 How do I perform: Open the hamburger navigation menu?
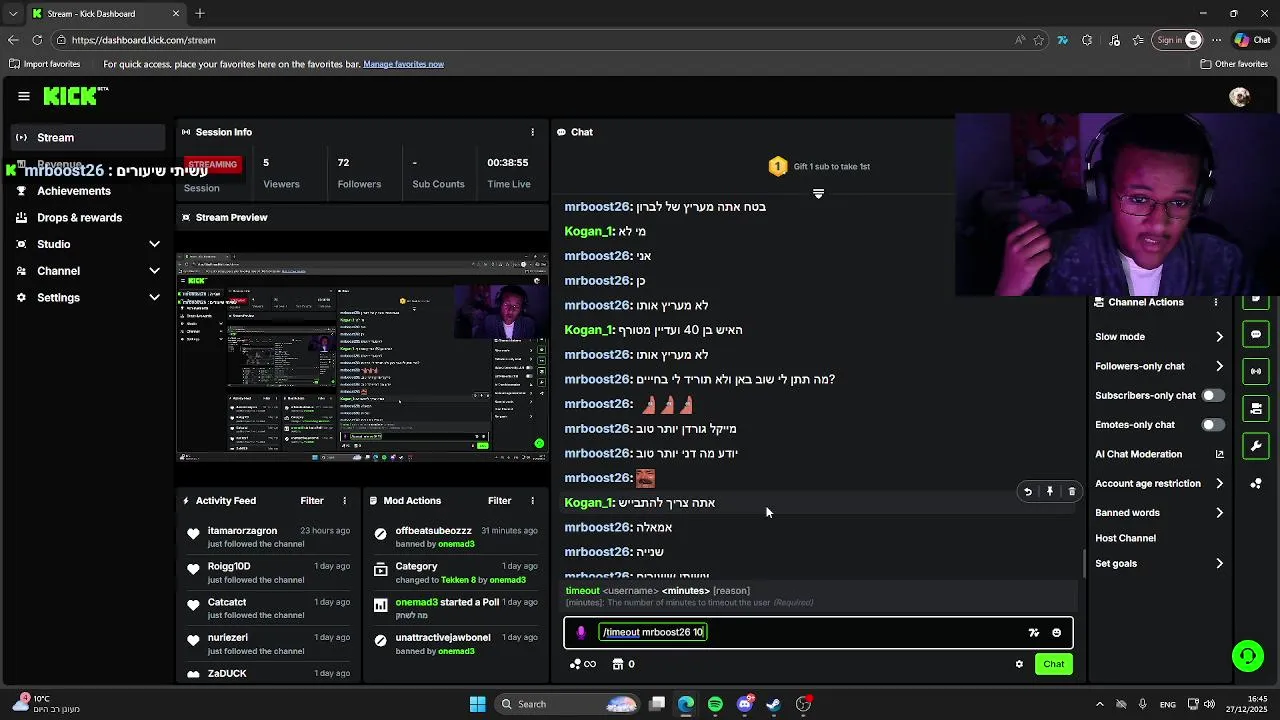23,96
